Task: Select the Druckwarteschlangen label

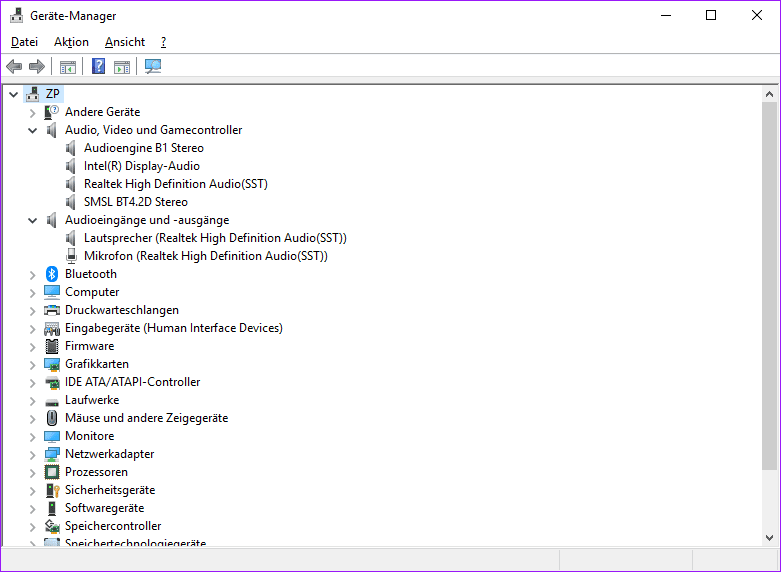Action: (122, 310)
